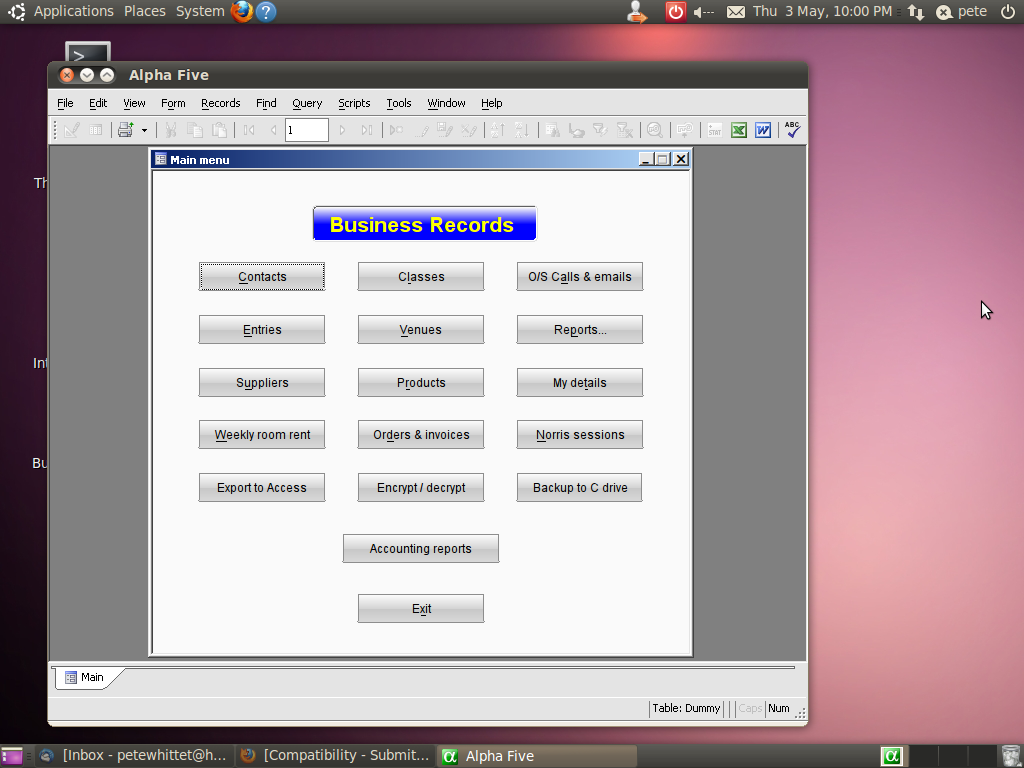Export to Word toolbar icon
Image resolution: width=1024 pixels, height=768 pixels.
pyautogui.click(x=763, y=130)
